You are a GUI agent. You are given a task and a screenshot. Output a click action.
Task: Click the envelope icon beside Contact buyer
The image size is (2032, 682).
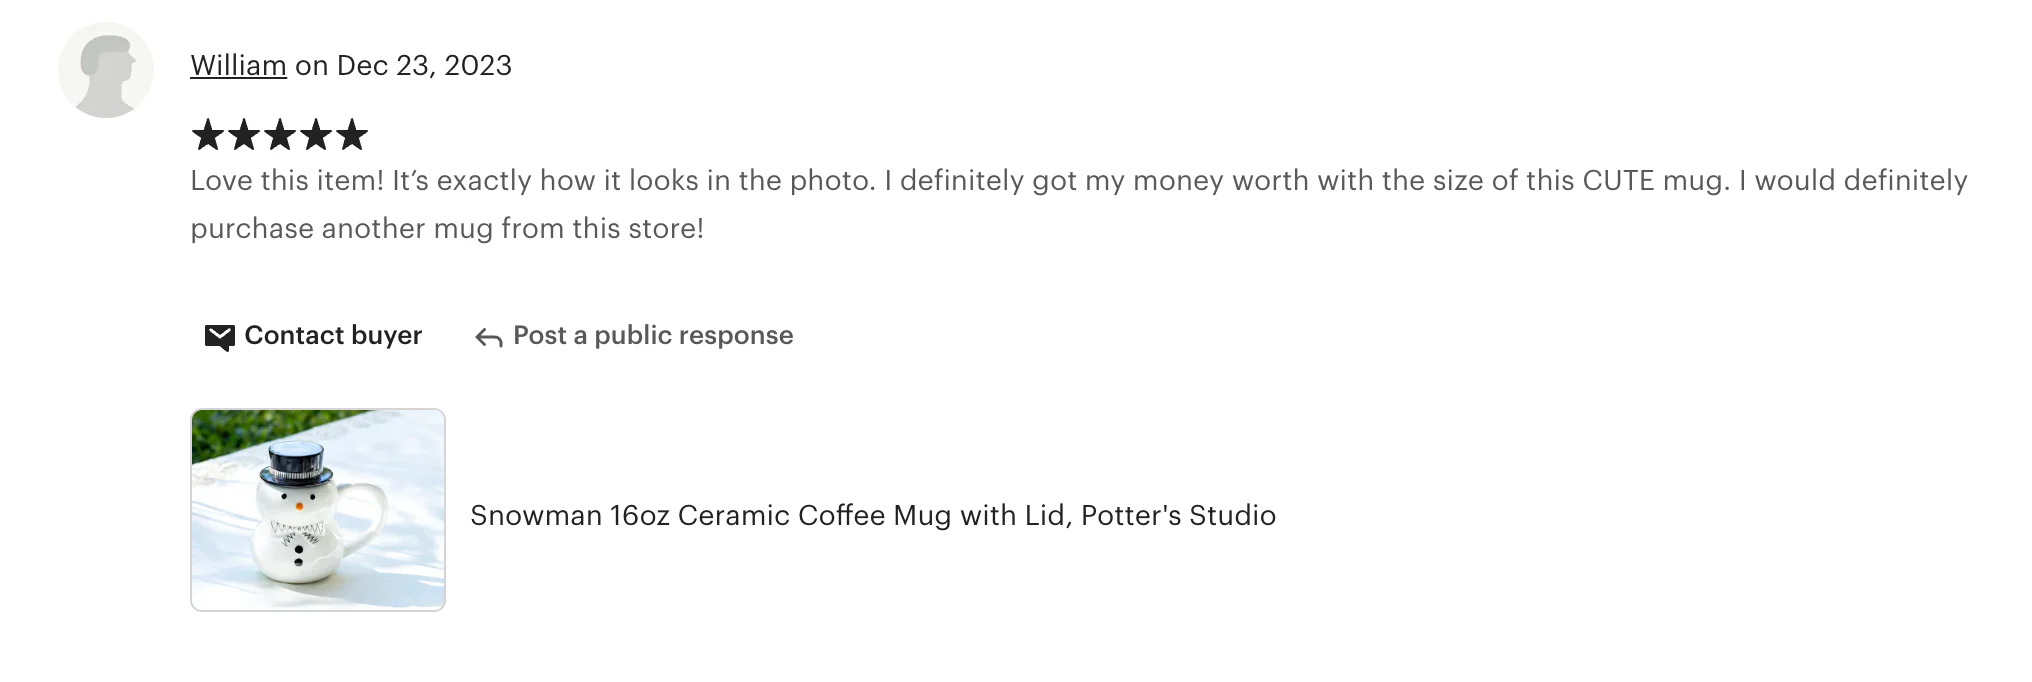point(219,337)
